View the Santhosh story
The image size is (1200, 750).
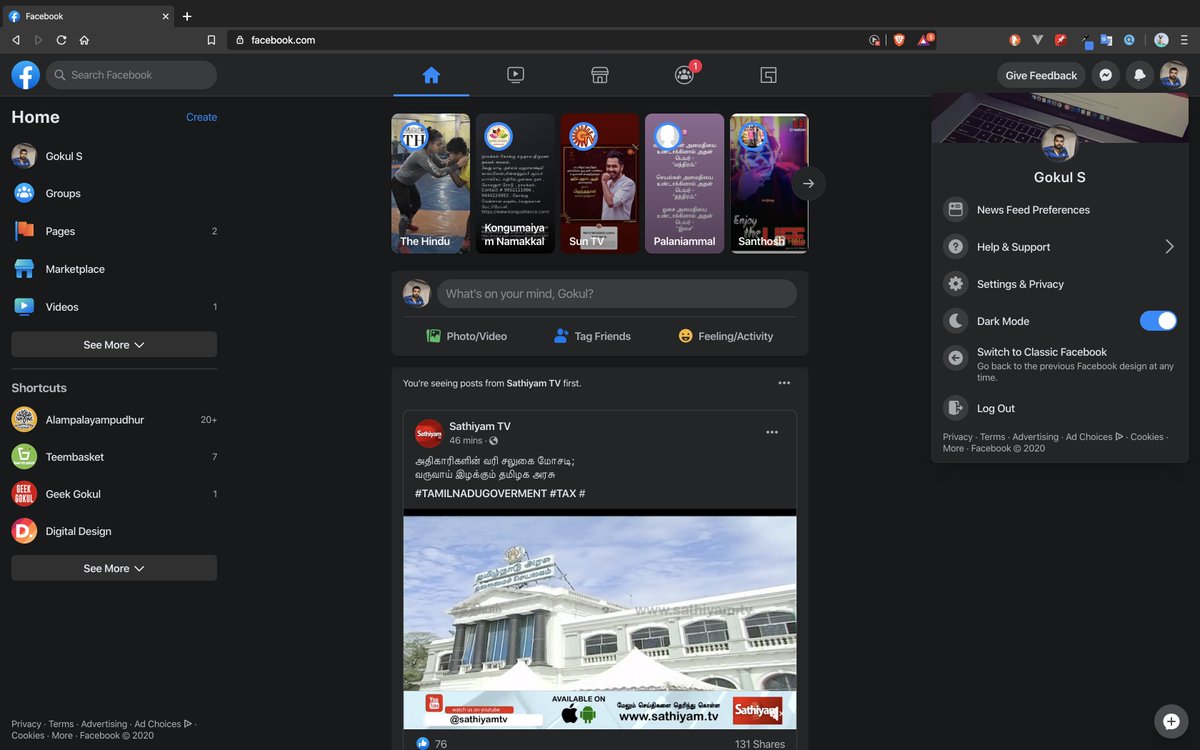pos(769,183)
